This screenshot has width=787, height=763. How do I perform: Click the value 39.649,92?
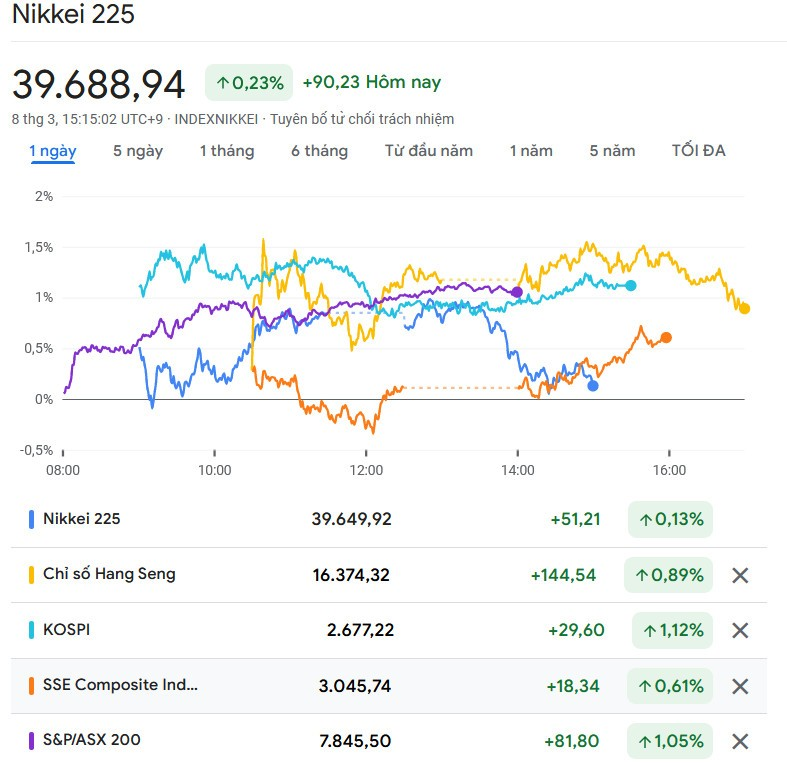(351, 520)
